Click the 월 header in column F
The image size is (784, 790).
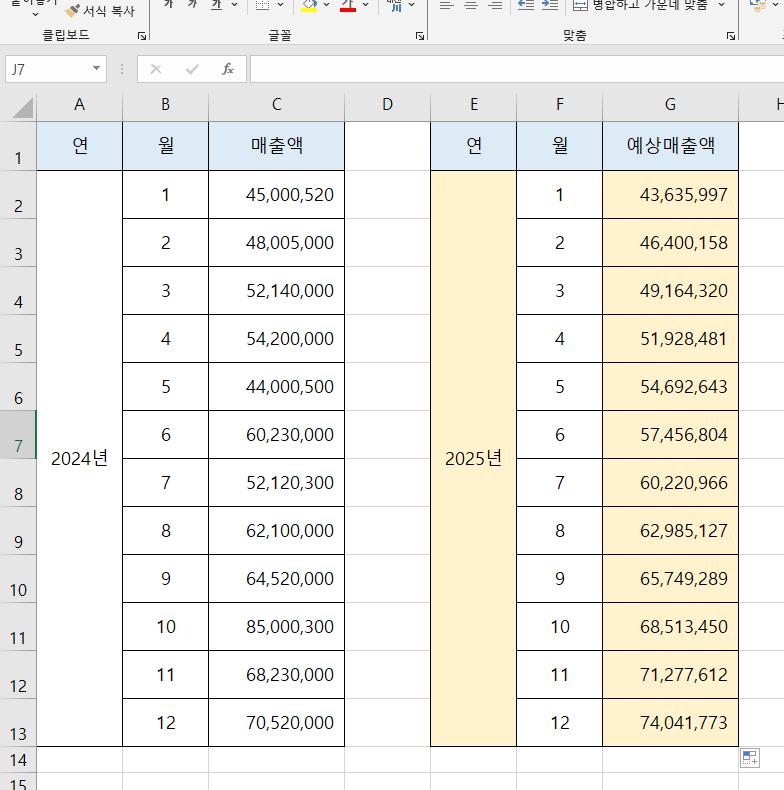pyautogui.click(x=560, y=146)
